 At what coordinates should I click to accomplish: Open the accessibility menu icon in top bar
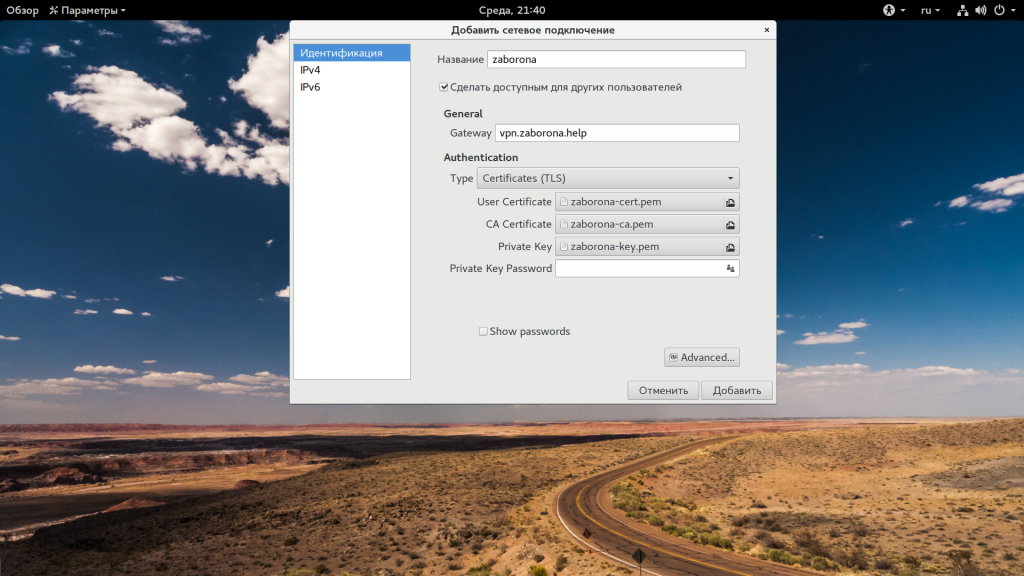(888, 10)
